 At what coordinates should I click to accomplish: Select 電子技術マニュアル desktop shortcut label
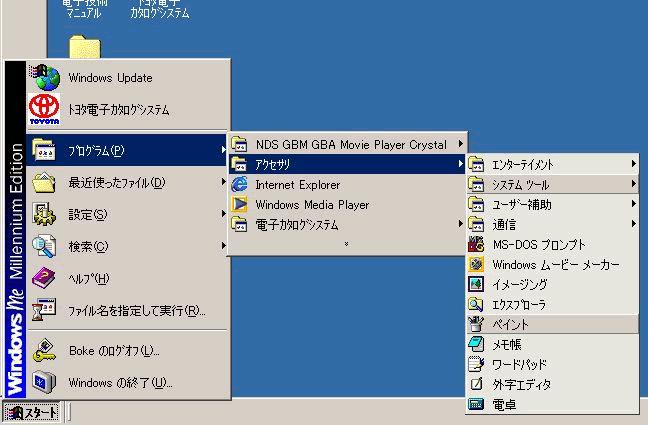[x=84, y=8]
